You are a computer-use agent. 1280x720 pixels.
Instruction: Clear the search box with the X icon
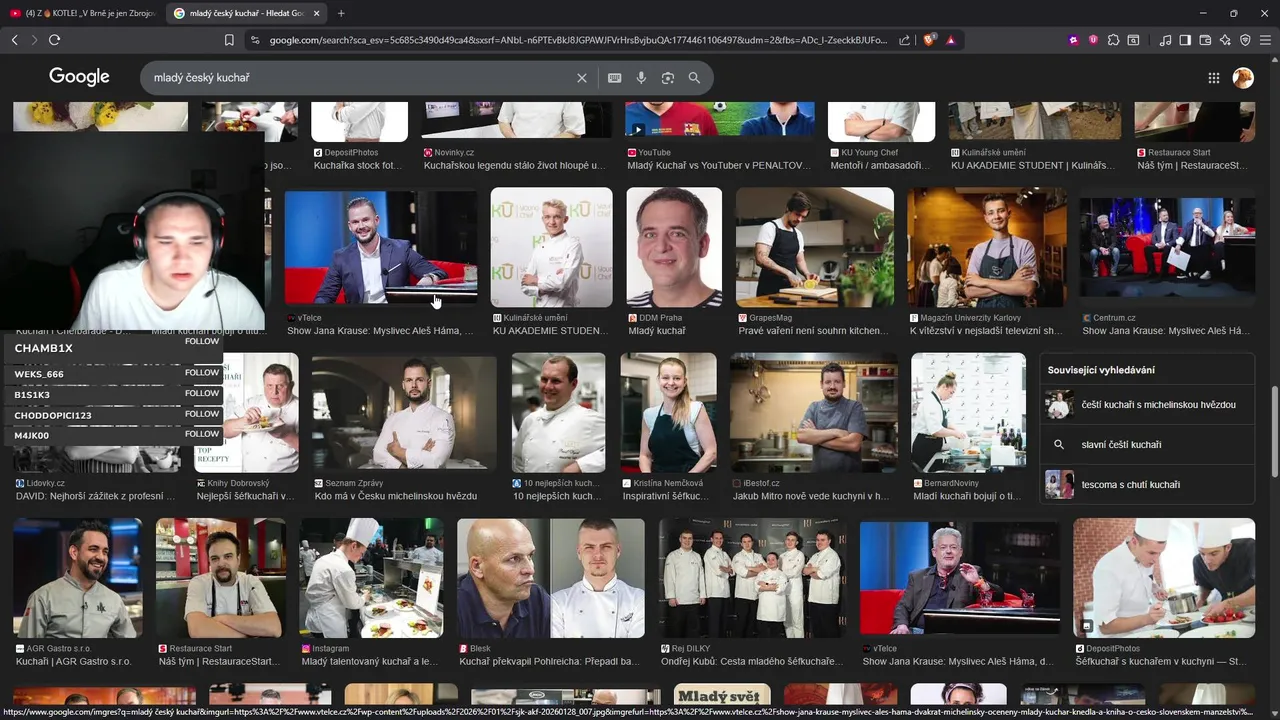582,78
